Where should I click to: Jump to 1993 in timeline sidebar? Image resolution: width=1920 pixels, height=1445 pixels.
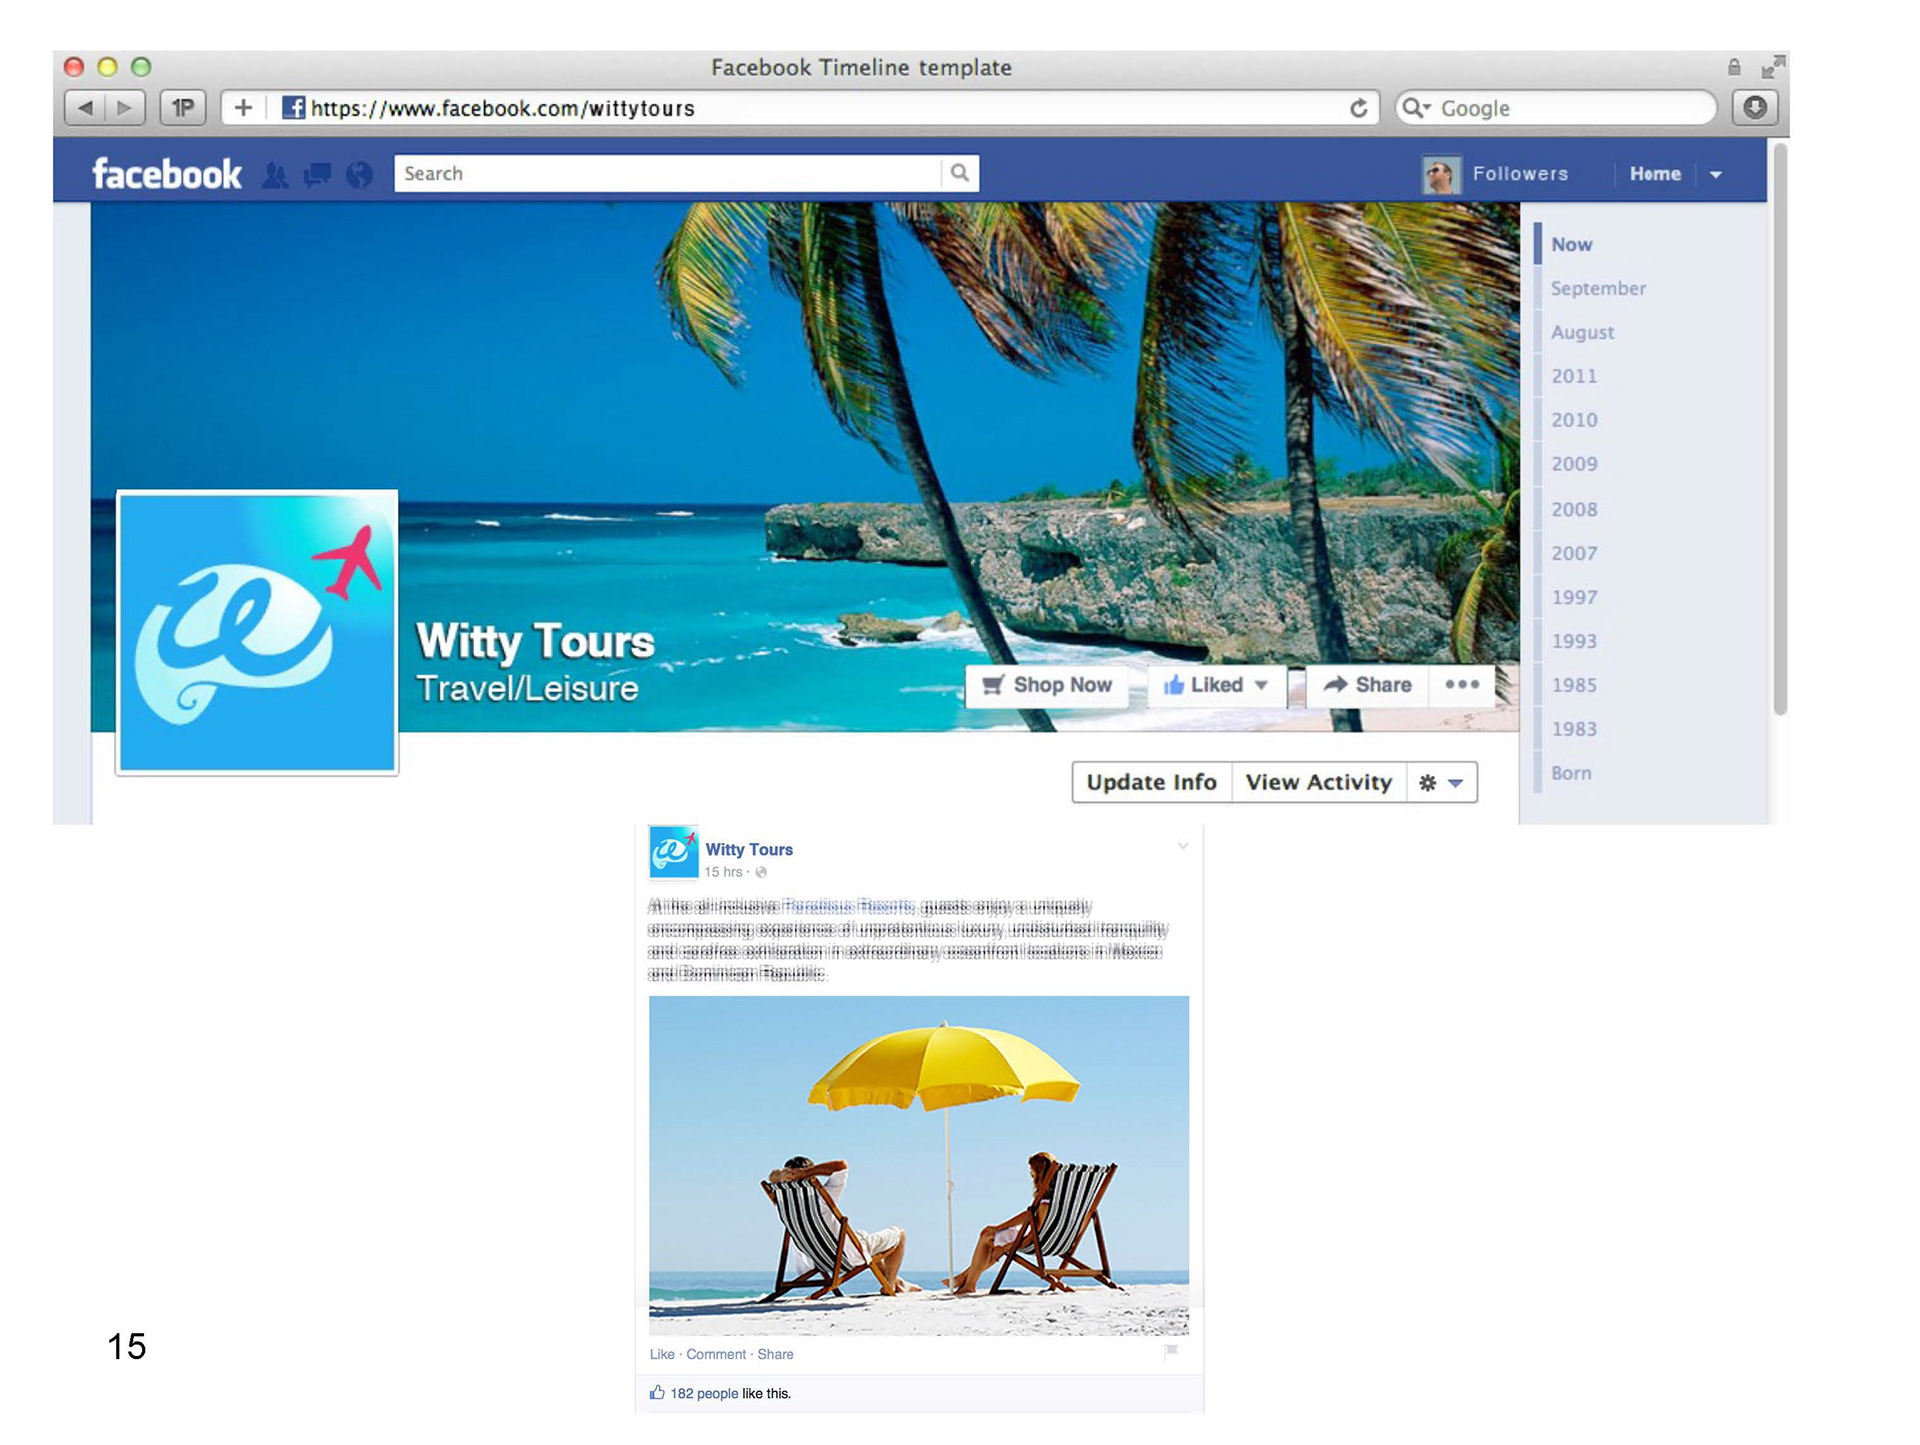point(1574,642)
